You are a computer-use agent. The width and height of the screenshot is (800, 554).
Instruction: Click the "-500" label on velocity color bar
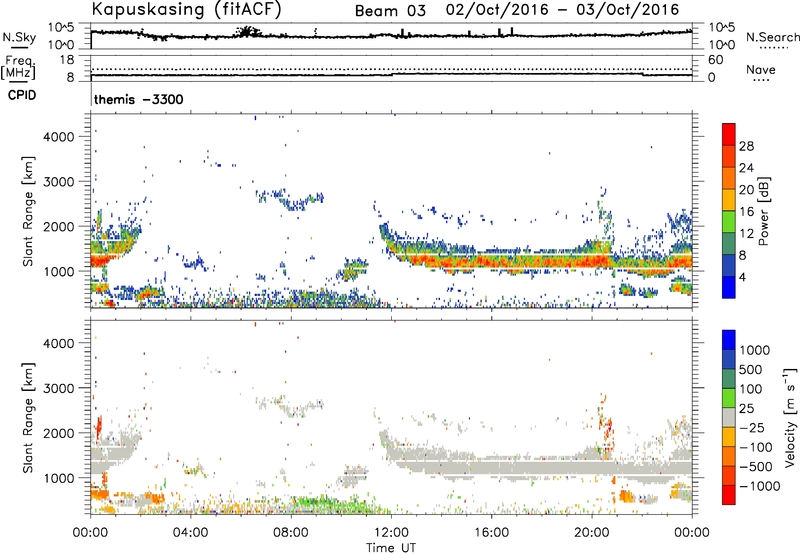point(756,467)
